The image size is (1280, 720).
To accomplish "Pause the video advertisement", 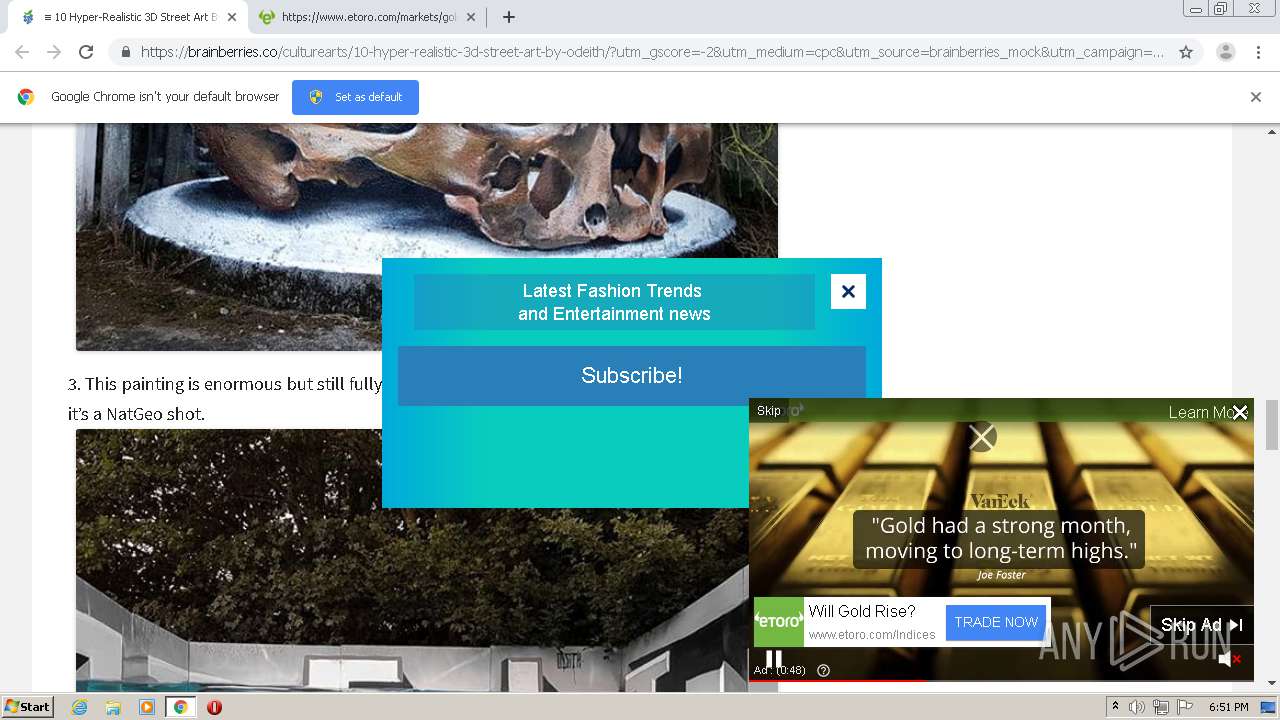I will [x=773, y=658].
